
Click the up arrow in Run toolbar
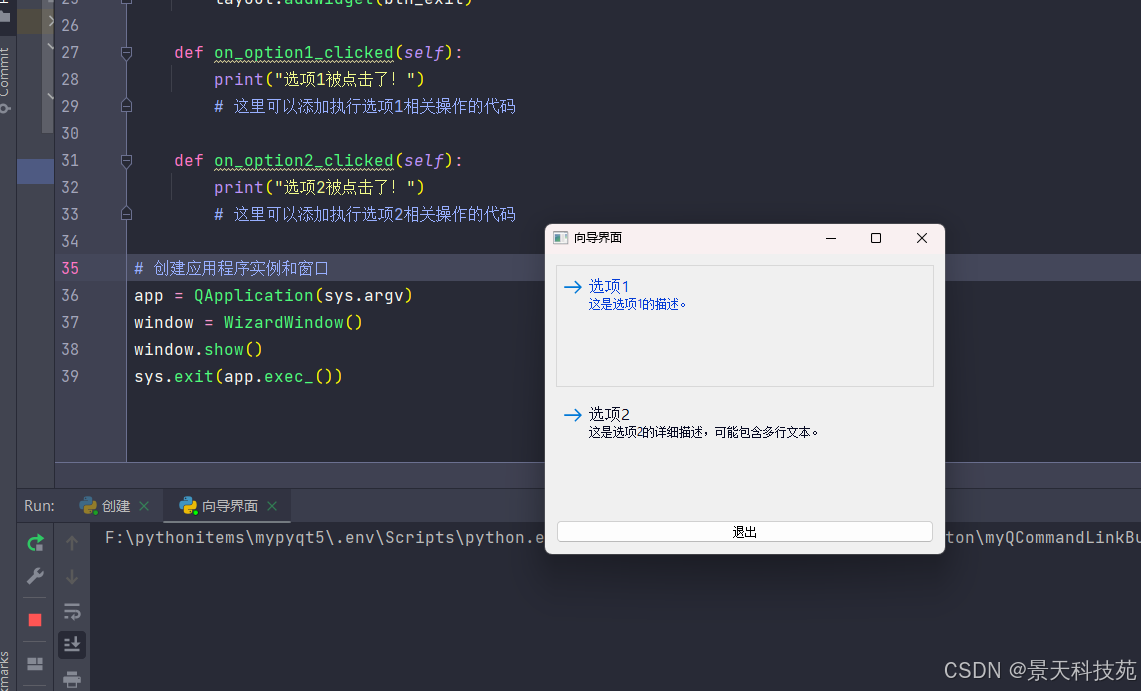click(x=72, y=543)
